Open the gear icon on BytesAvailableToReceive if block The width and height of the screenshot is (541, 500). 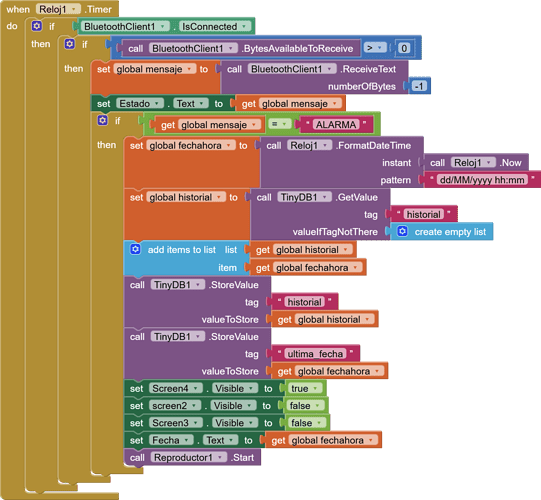tap(69, 44)
